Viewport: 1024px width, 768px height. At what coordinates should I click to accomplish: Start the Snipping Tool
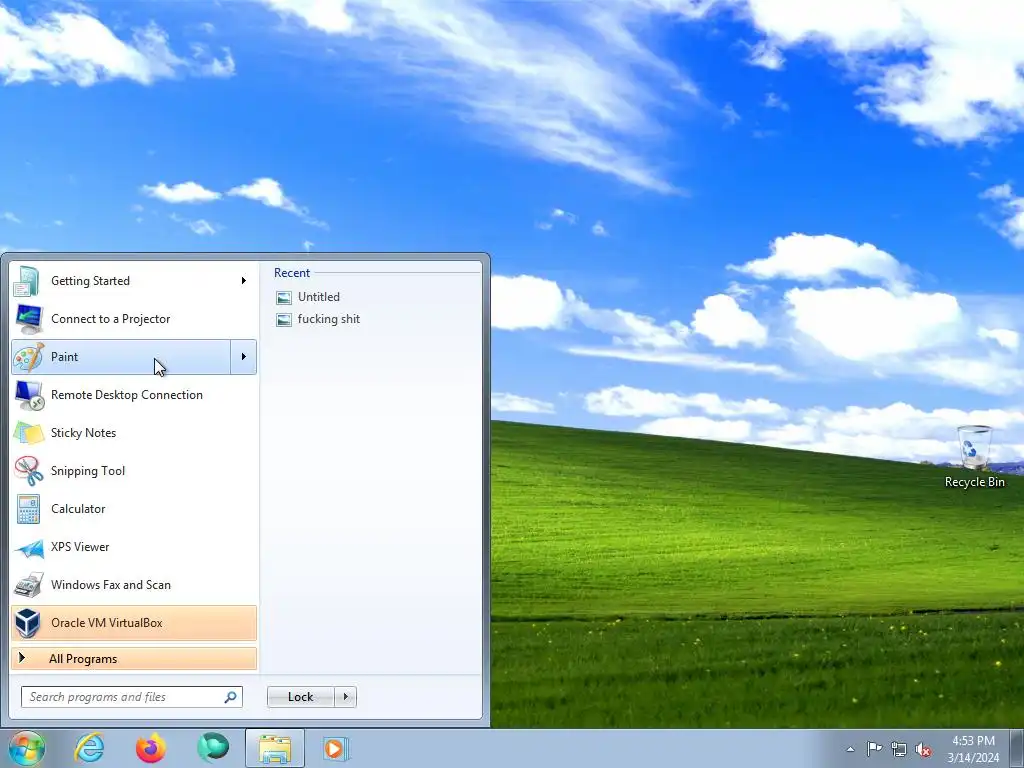click(x=133, y=471)
